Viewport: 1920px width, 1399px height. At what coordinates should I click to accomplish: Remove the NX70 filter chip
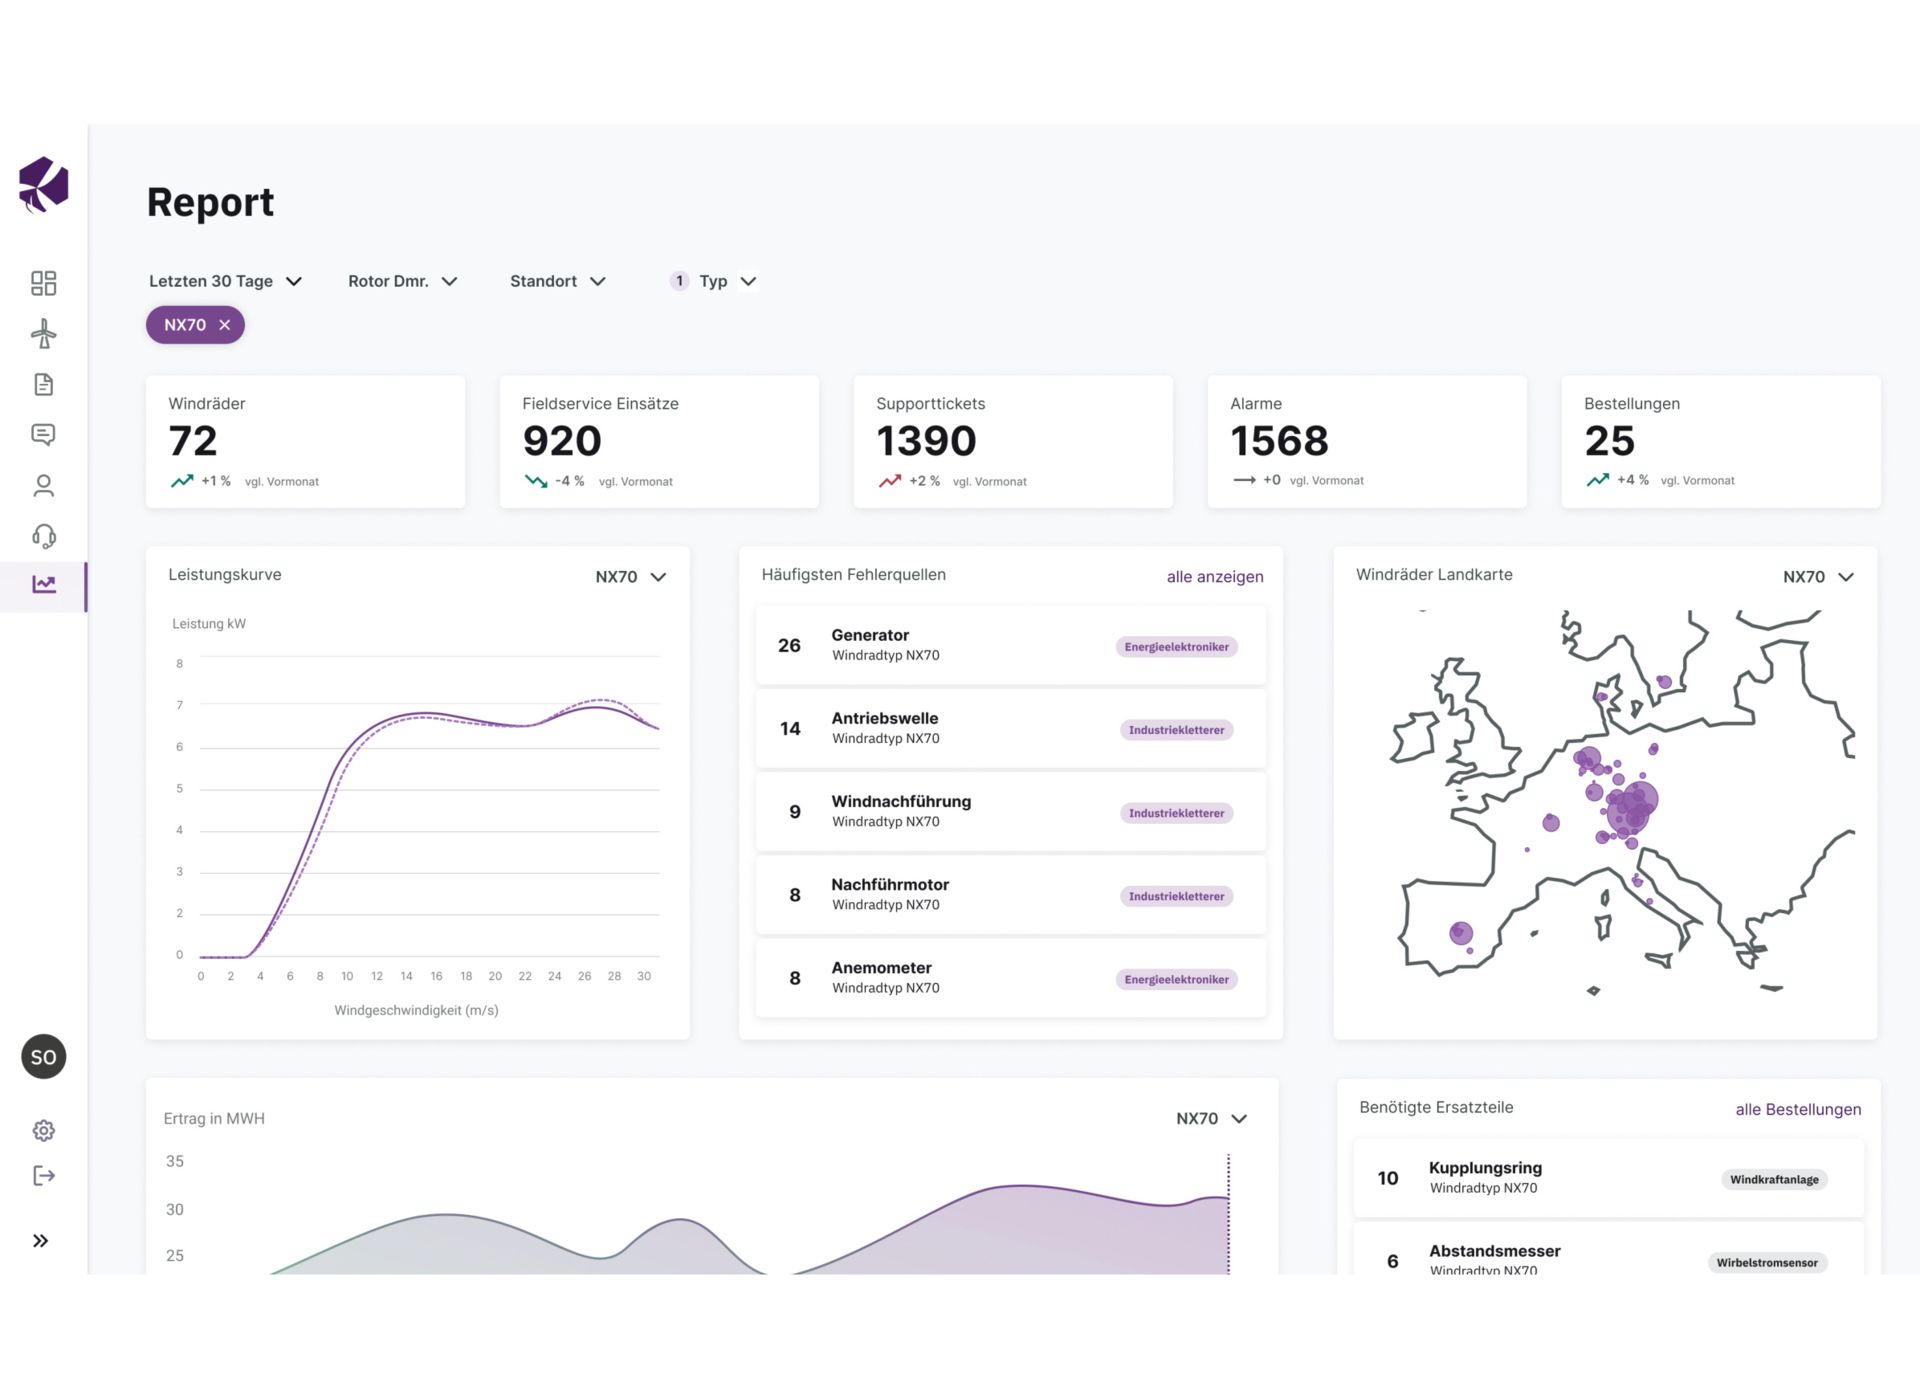pos(225,325)
